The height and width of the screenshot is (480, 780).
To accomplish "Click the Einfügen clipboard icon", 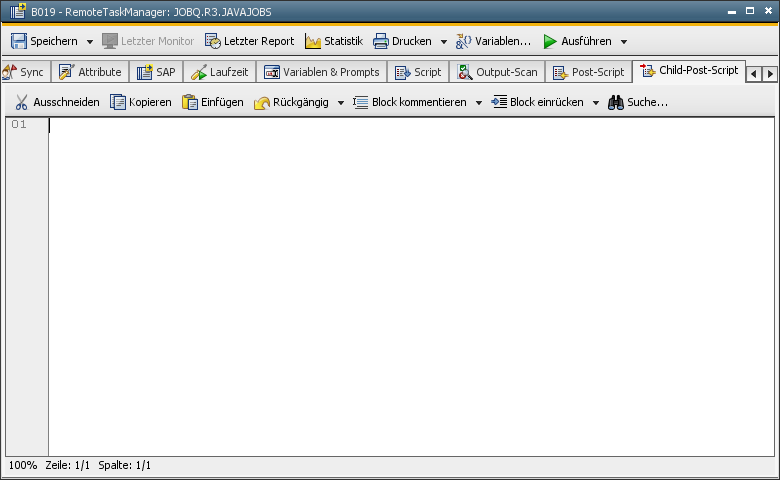I will (x=190, y=102).
